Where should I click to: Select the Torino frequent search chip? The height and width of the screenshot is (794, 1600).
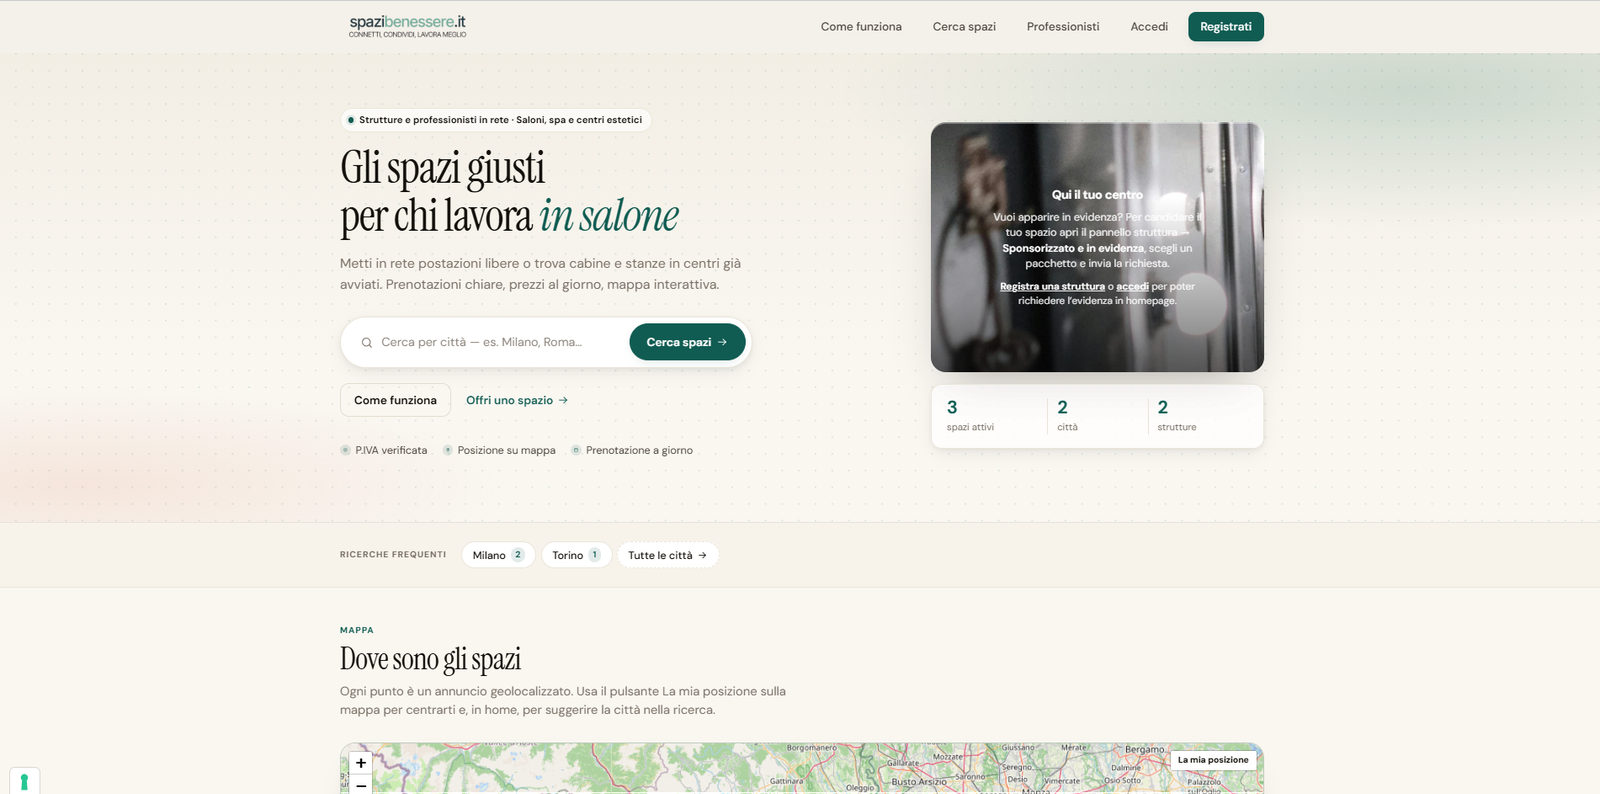click(577, 555)
